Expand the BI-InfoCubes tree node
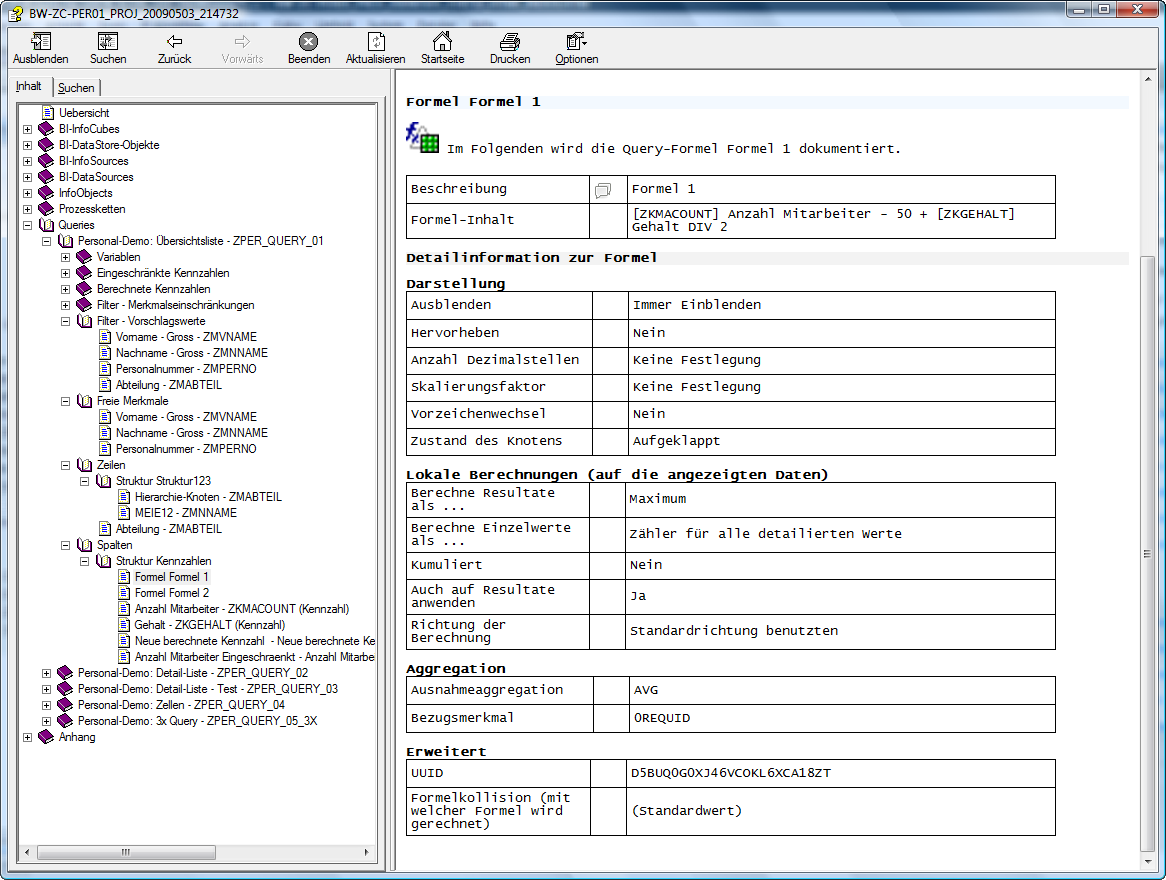The width and height of the screenshot is (1166, 880). tap(28, 129)
